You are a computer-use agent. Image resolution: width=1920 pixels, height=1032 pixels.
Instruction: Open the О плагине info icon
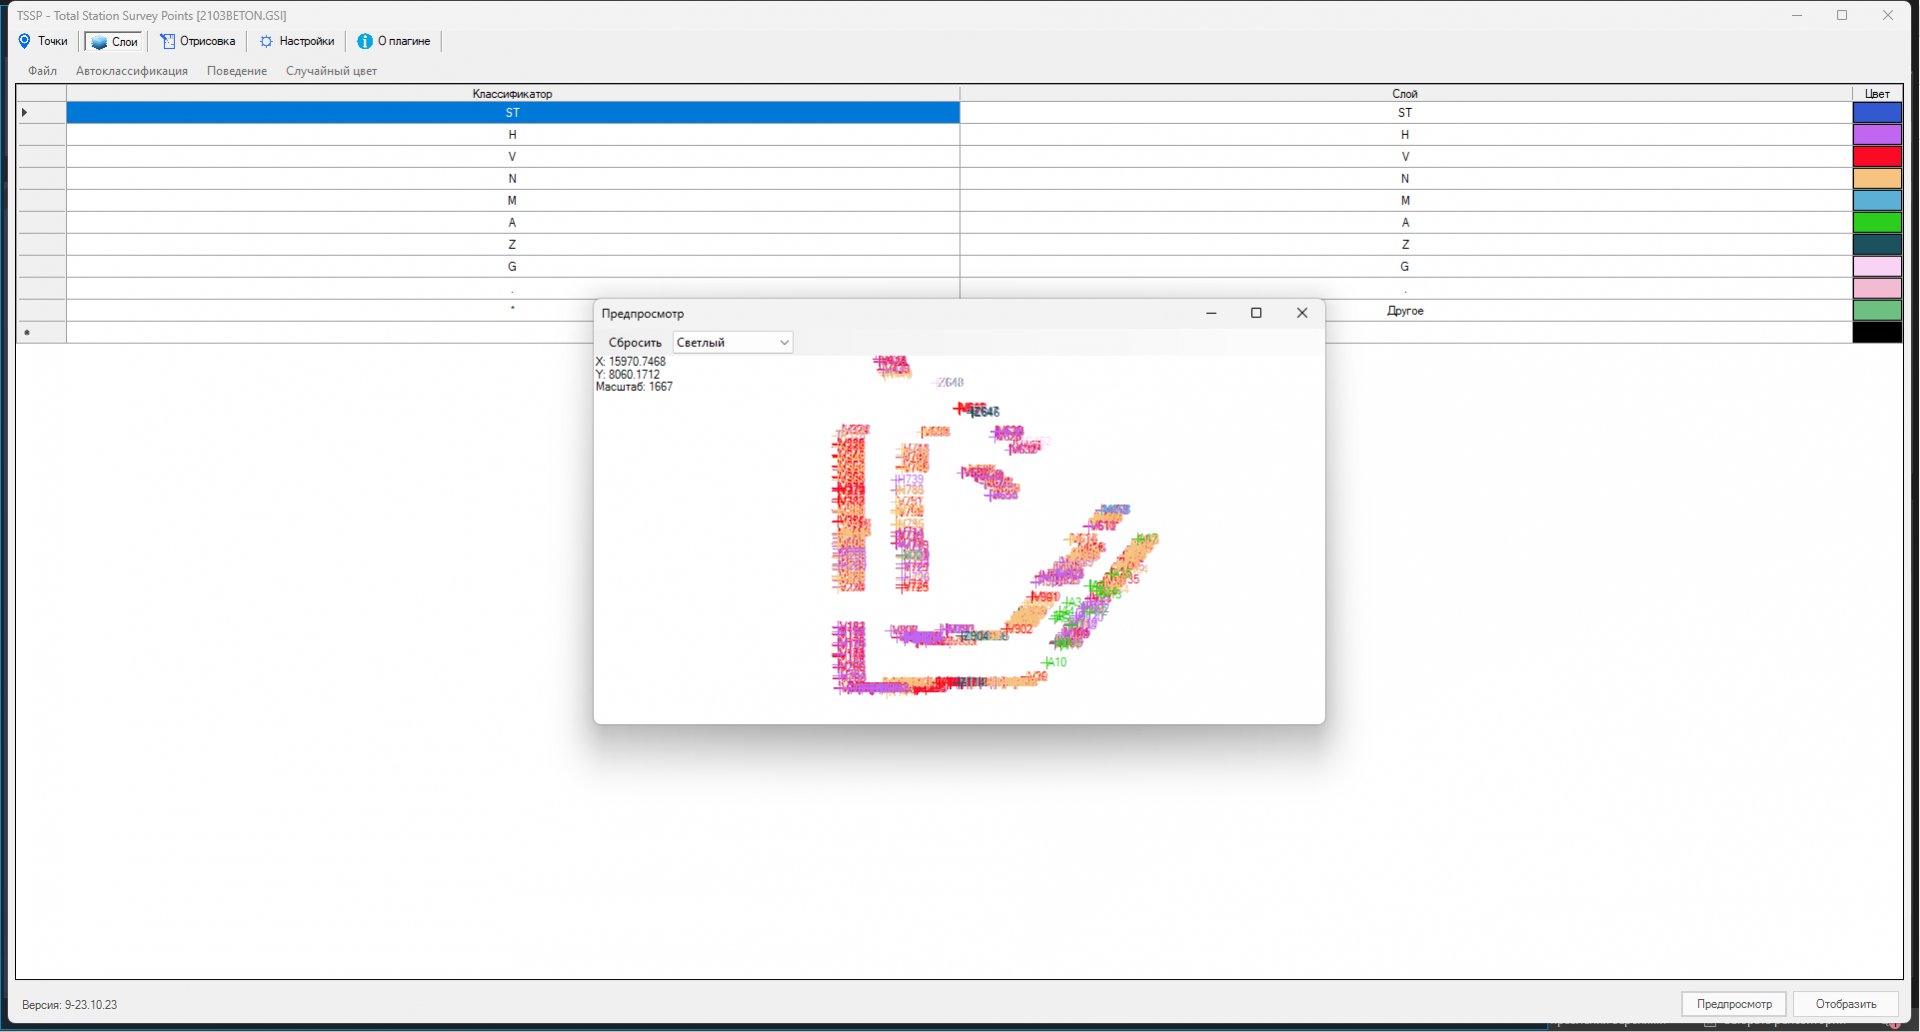(x=365, y=41)
